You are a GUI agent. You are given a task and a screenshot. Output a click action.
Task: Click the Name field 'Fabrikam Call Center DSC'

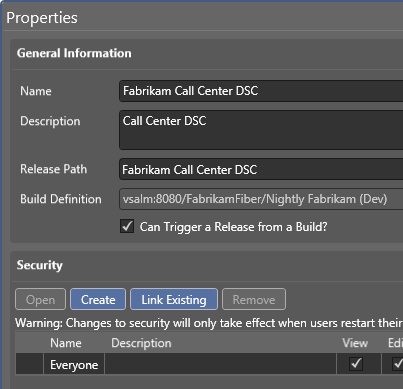261,91
